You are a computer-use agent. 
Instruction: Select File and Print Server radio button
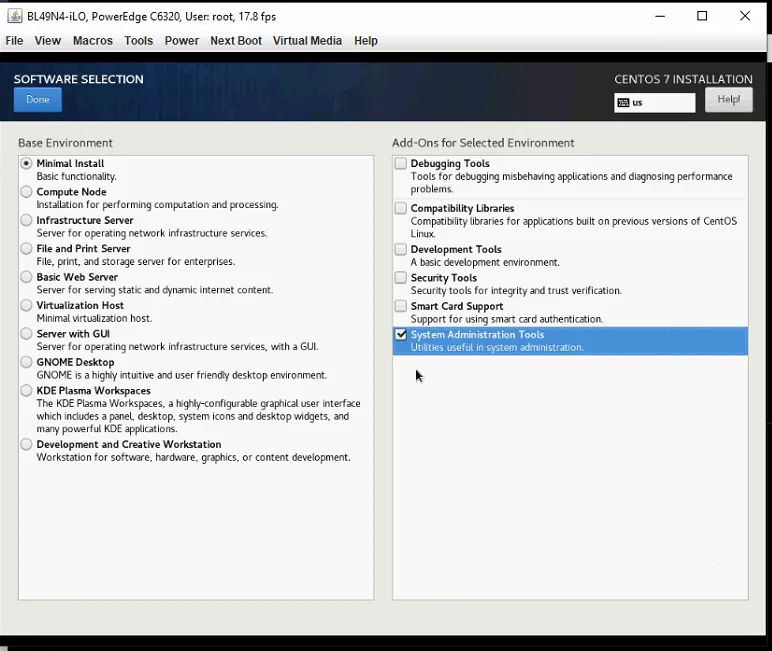click(x=26, y=249)
